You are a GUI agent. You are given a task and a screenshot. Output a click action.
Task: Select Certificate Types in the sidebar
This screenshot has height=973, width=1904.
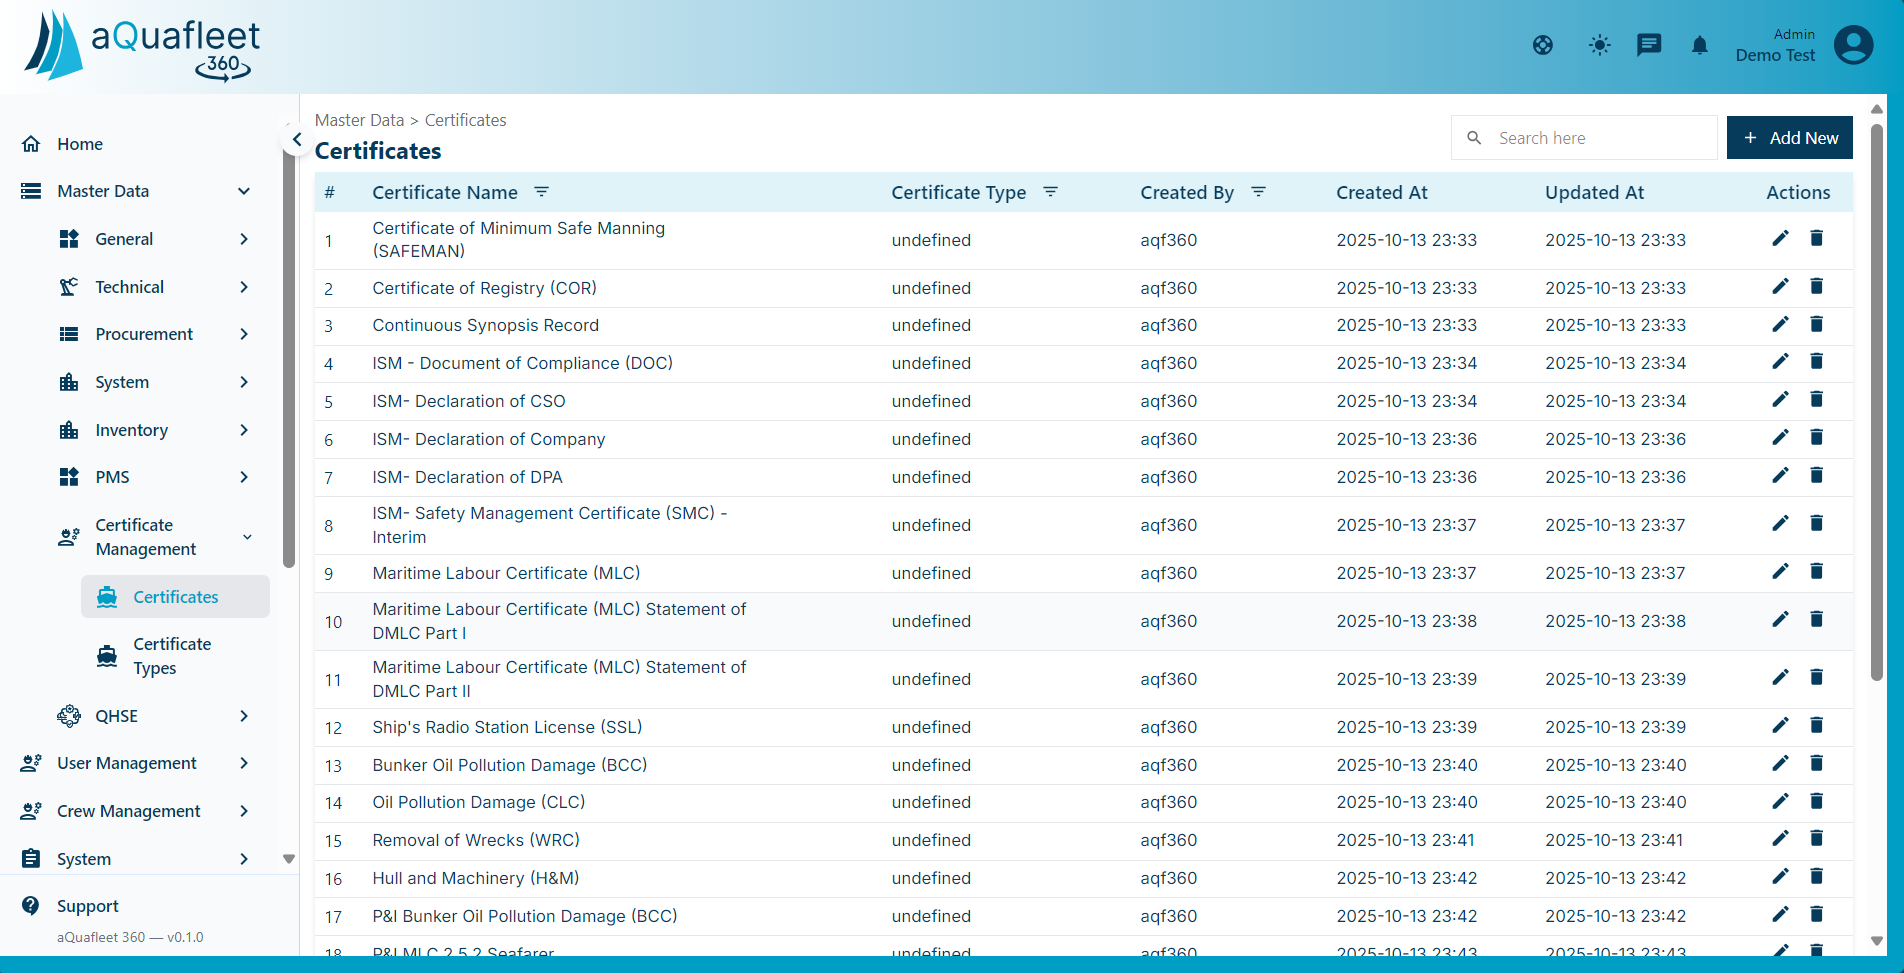172,655
